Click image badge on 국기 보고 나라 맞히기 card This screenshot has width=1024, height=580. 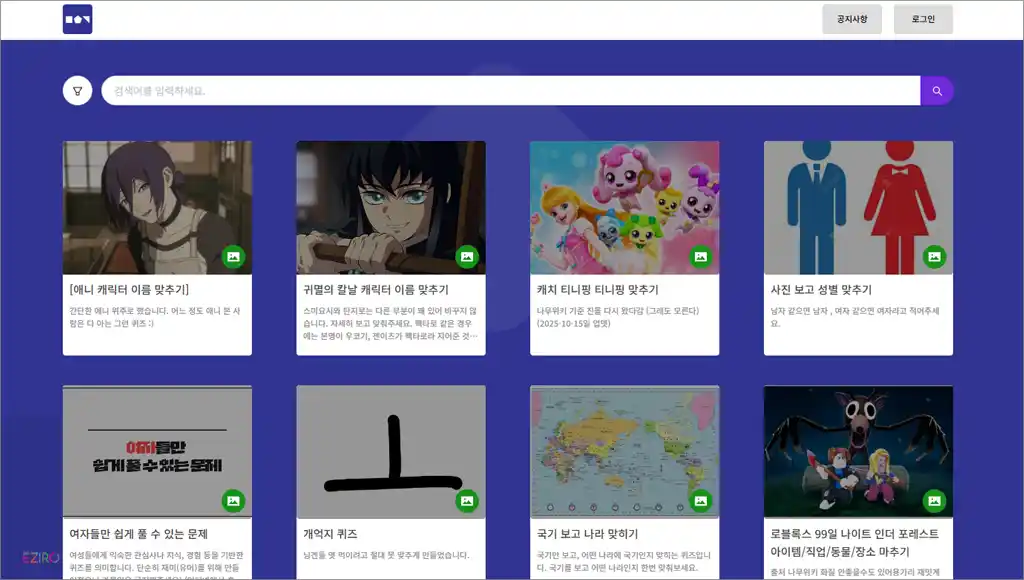[701, 501]
